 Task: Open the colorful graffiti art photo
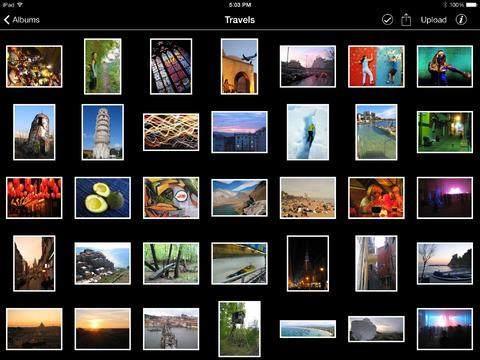(x=171, y=198)
